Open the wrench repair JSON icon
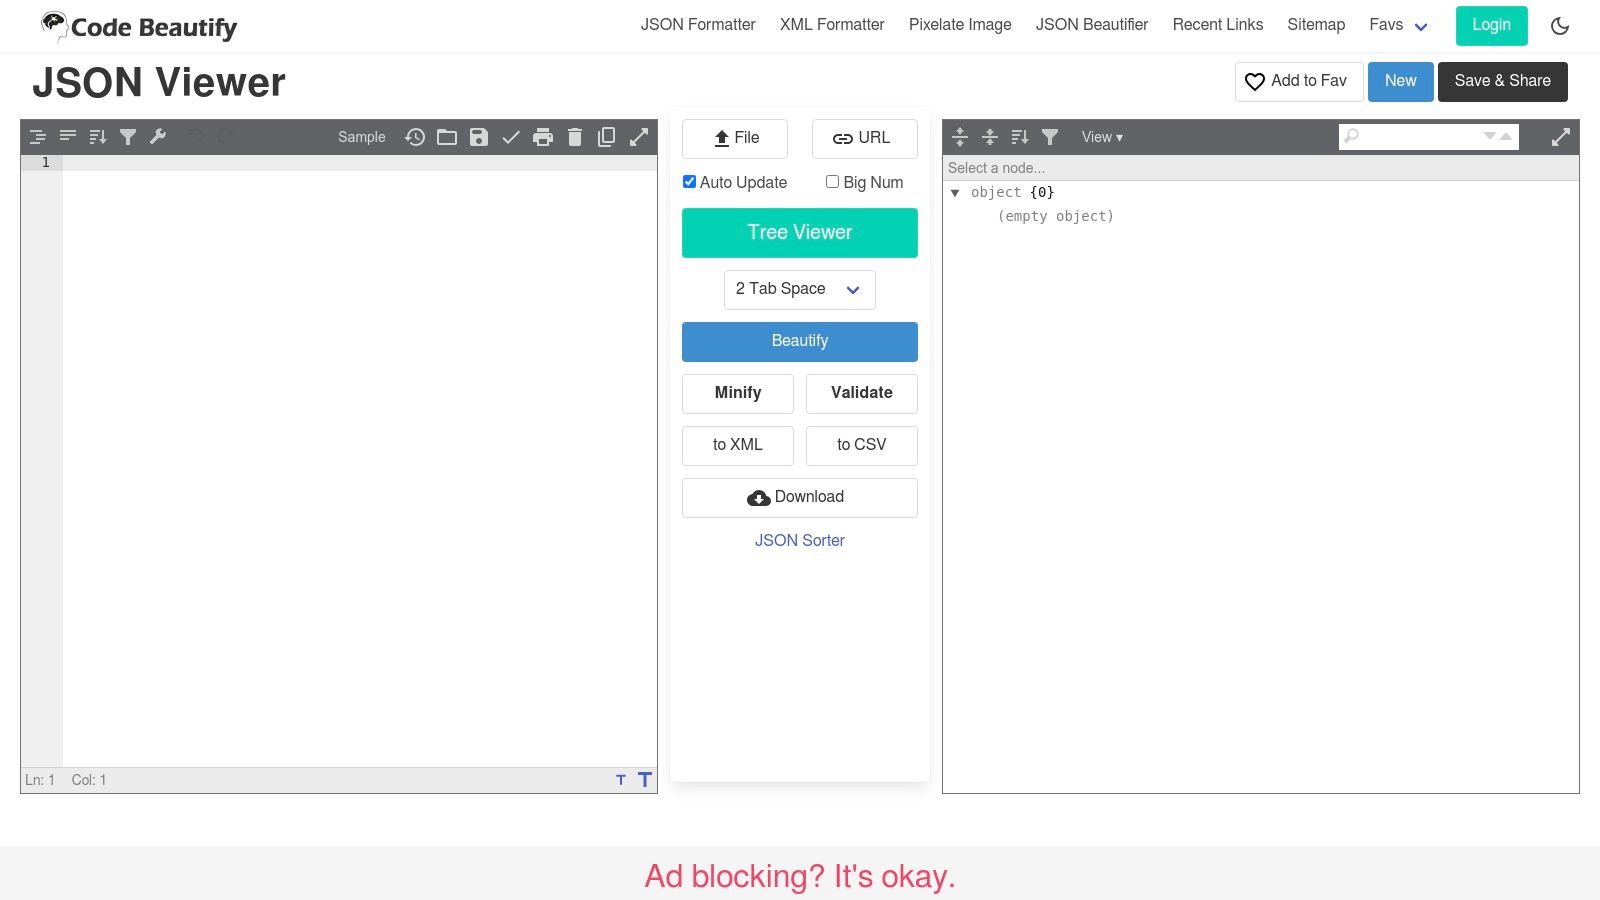Viewport: 1600px width, 900px height. (x=158, y=137)
